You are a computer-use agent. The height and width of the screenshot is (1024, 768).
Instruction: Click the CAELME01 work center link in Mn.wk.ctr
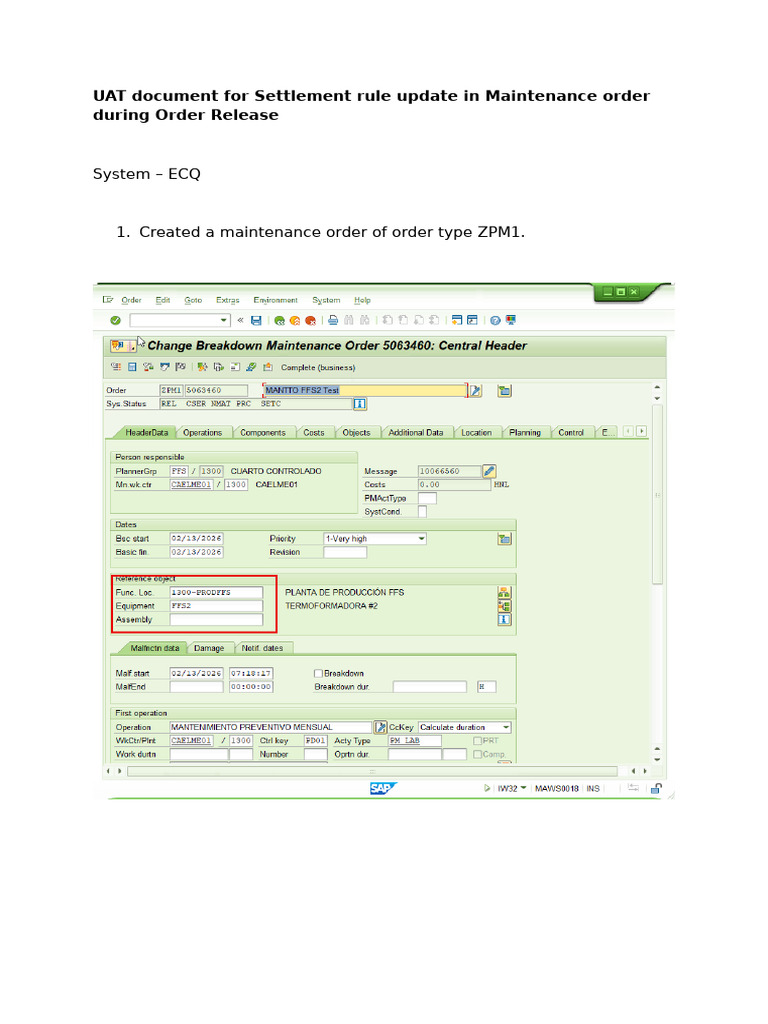coord(191,485)
